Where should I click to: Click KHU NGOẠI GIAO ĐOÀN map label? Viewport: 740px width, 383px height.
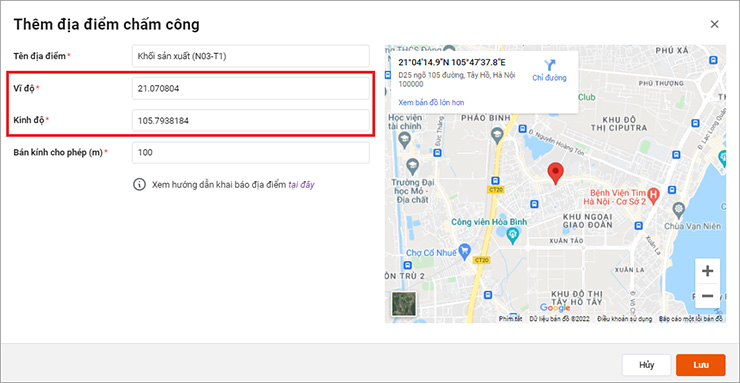point(588,220)
